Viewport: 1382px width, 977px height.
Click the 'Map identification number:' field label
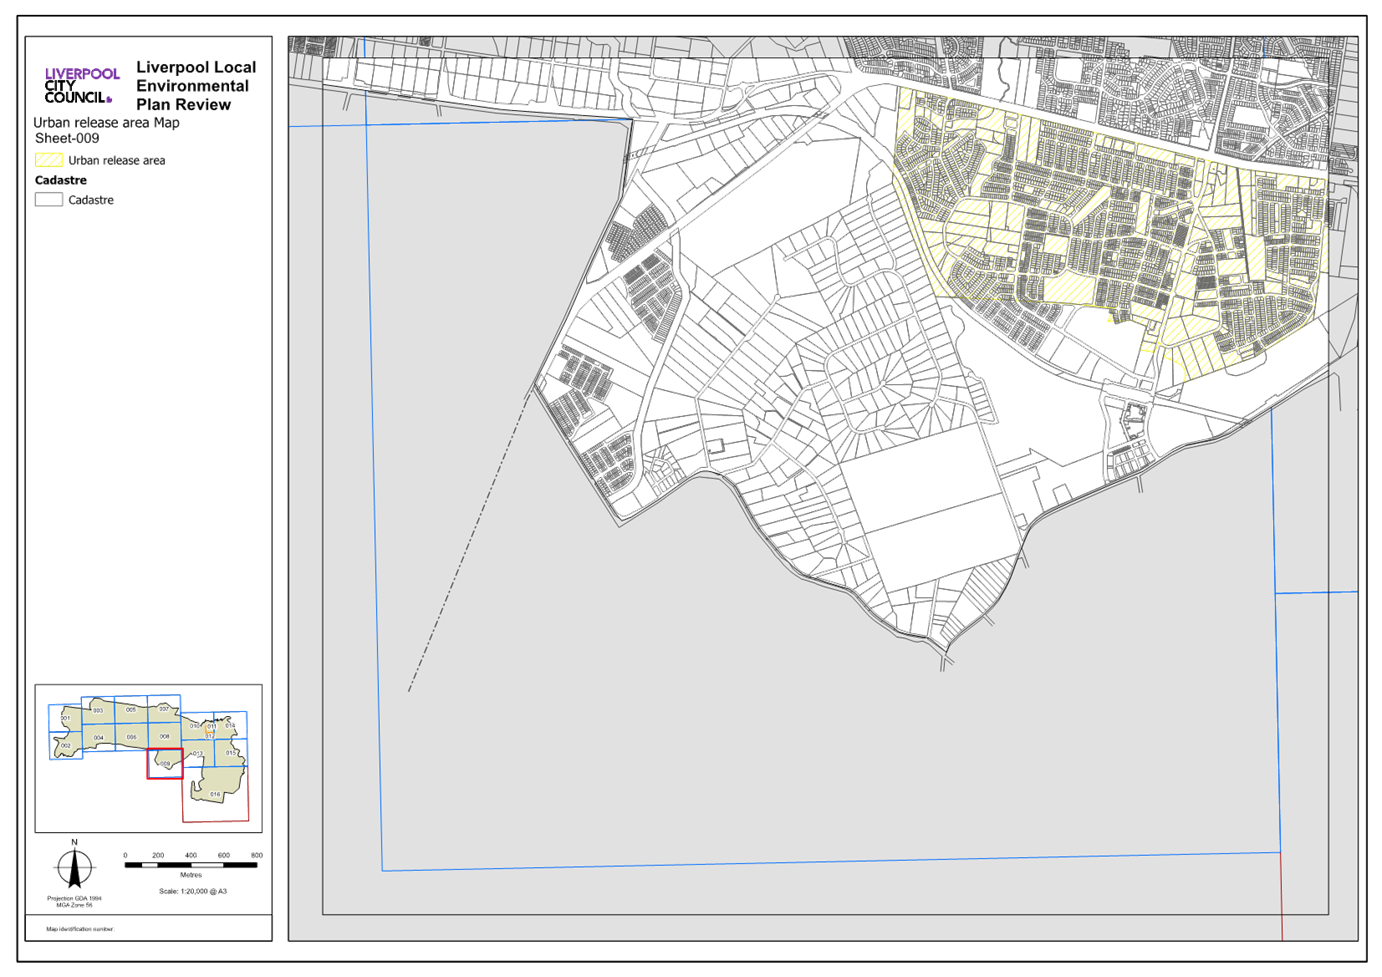coord(80,929)
